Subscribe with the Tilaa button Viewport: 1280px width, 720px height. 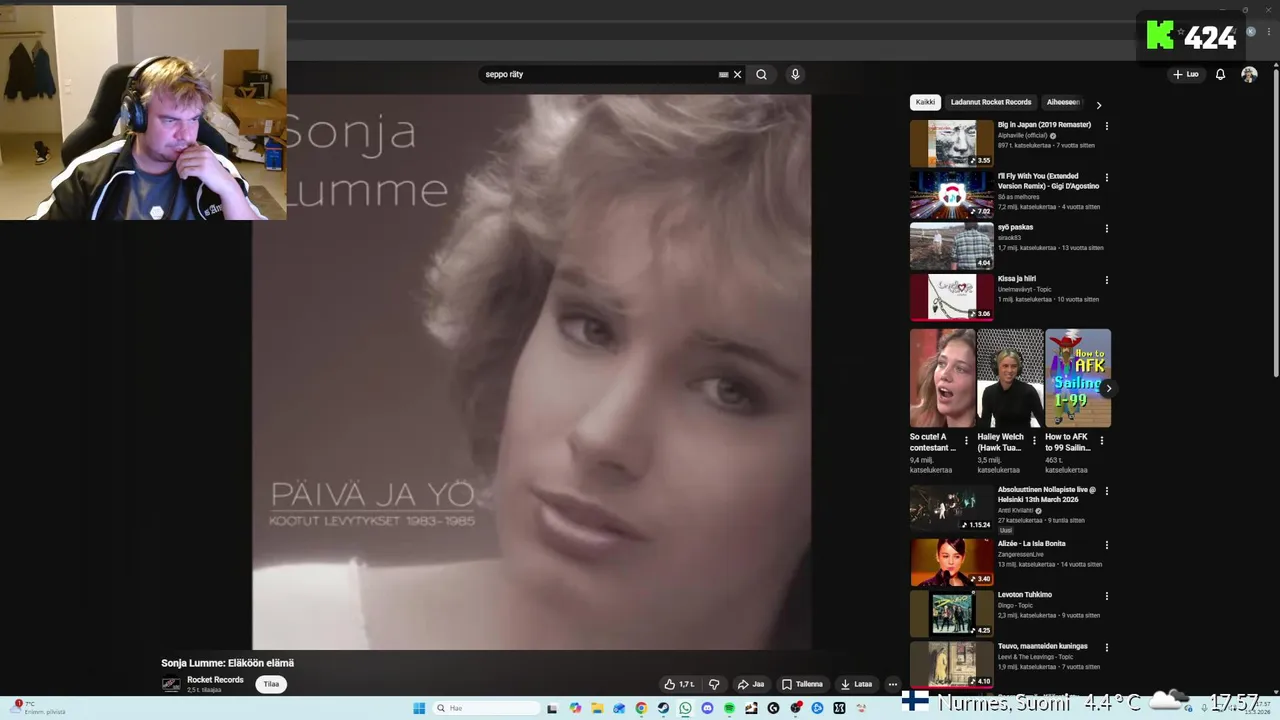coord(271,684)
